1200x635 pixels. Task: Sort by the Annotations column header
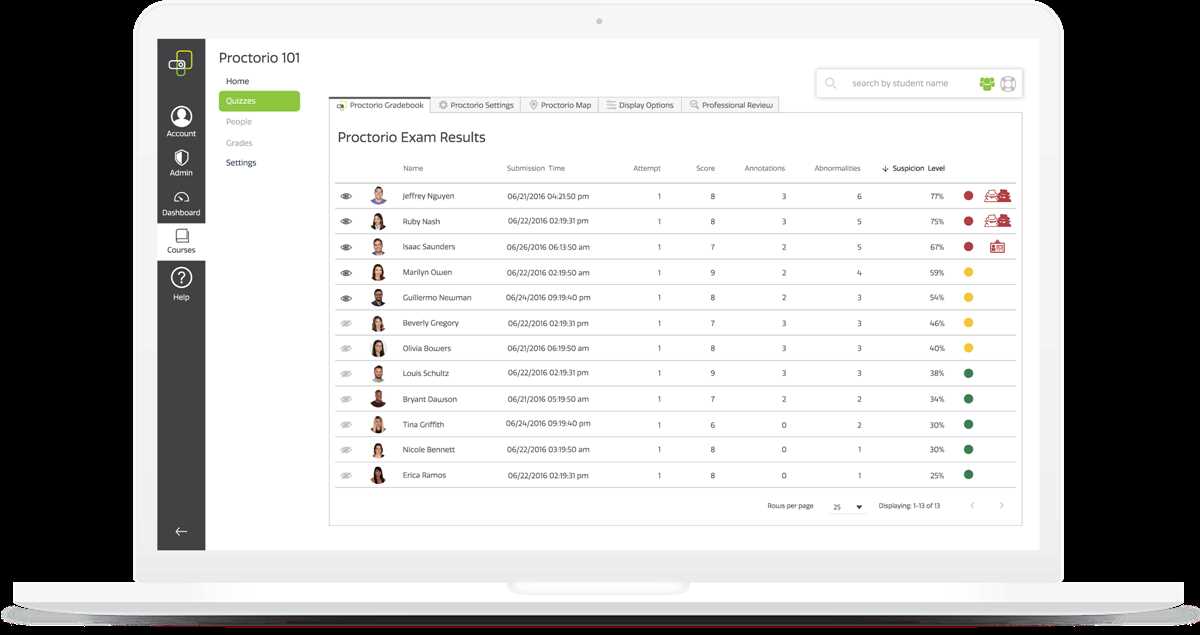click(765, 169)
